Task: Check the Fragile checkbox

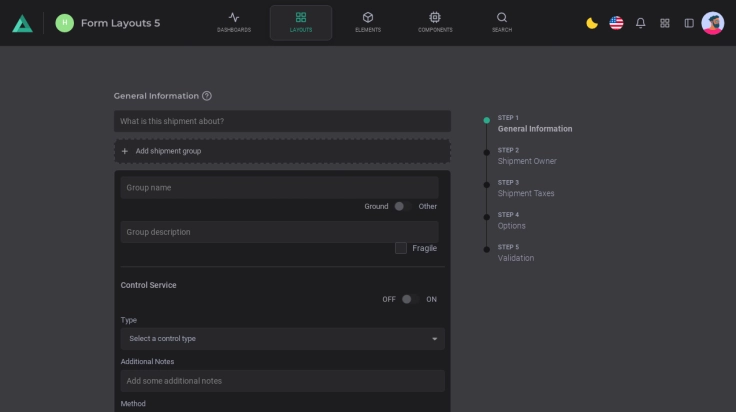Action: [x=401, y=248]
